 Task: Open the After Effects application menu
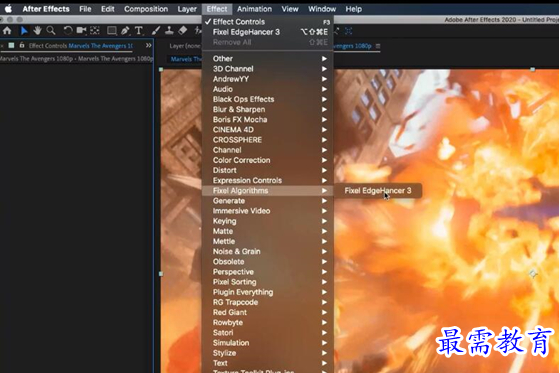(46, 9)
